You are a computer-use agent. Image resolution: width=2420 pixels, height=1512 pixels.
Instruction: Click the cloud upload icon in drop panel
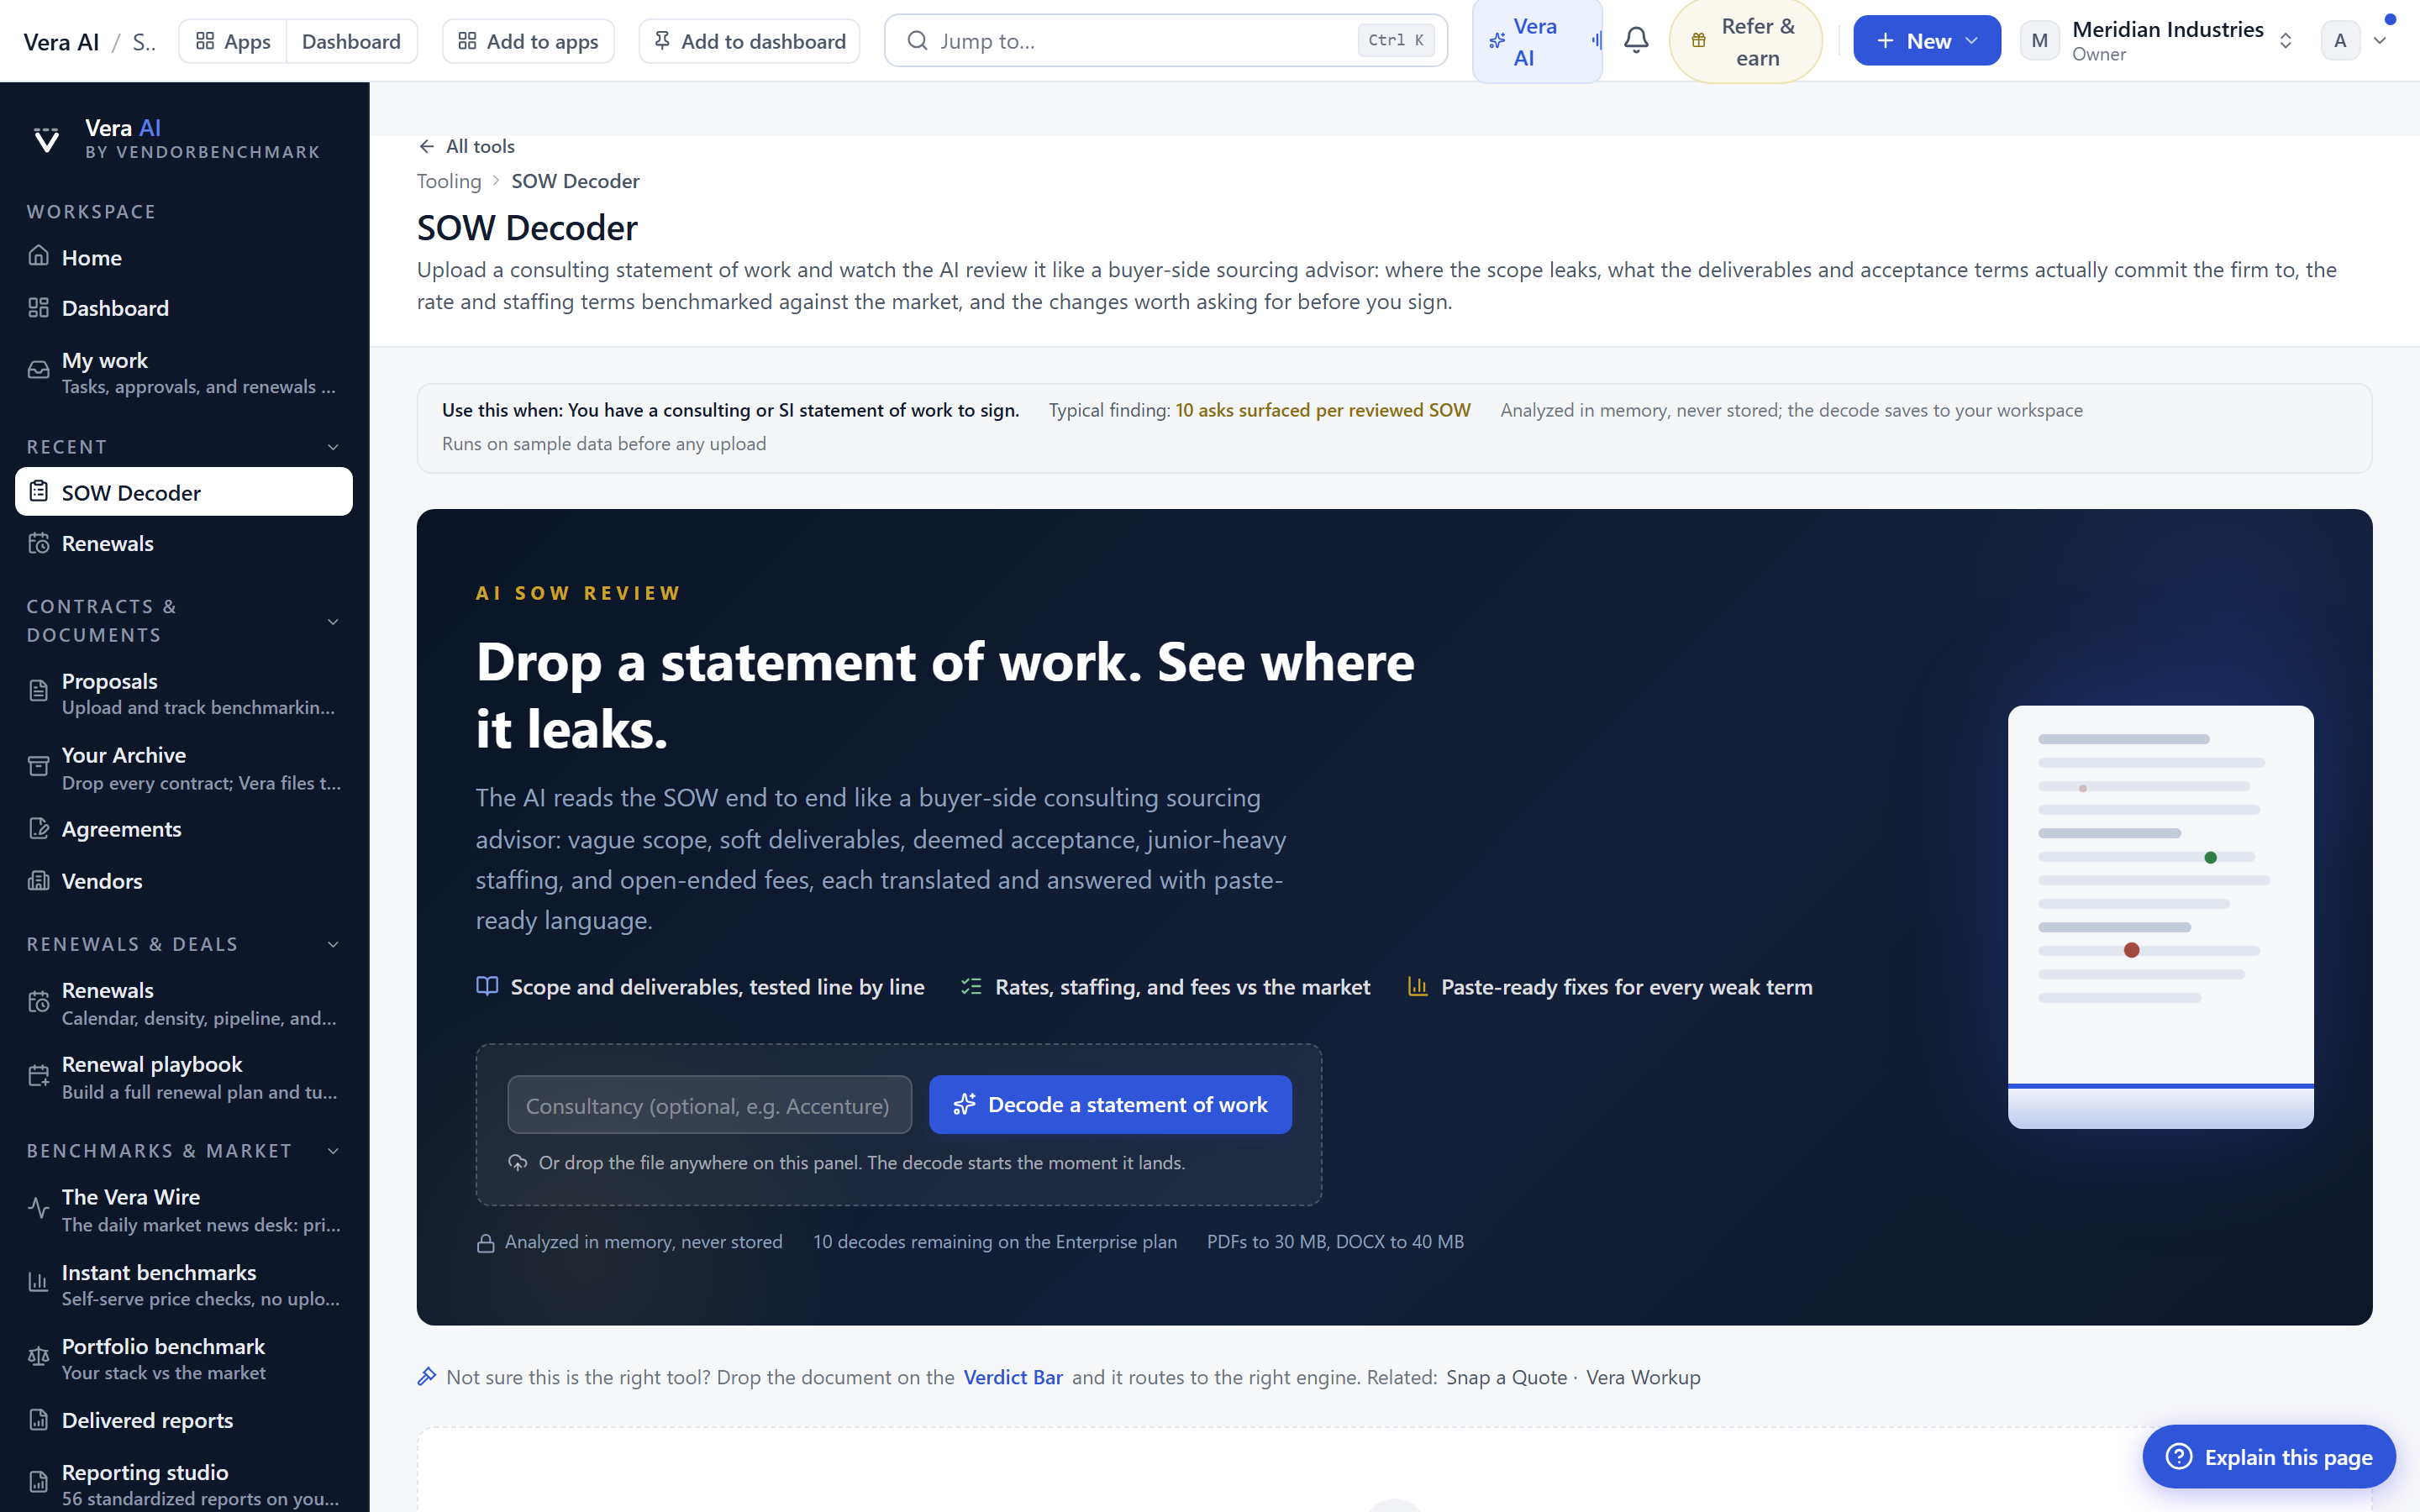click(x=517, y=1163)
